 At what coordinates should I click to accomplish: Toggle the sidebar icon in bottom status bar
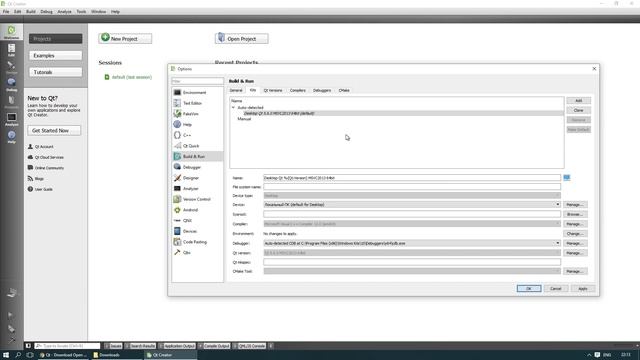pos(28,346)
